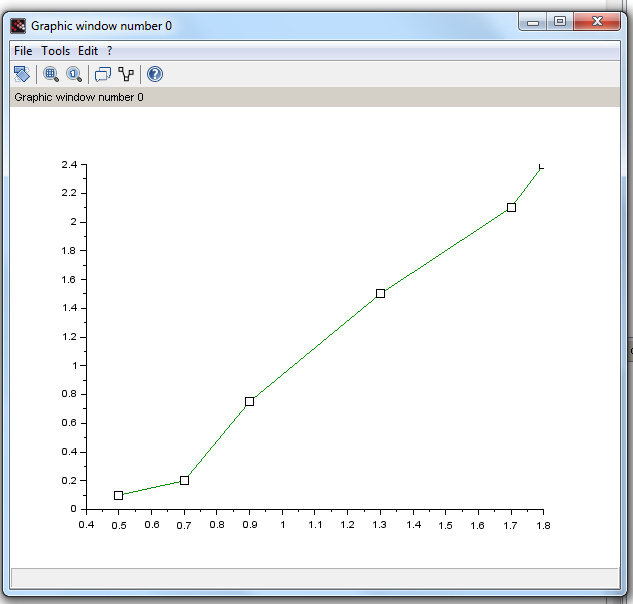633x604 pixels.
Task: Click the y-axis label '2'
Action: coord(73,222)
